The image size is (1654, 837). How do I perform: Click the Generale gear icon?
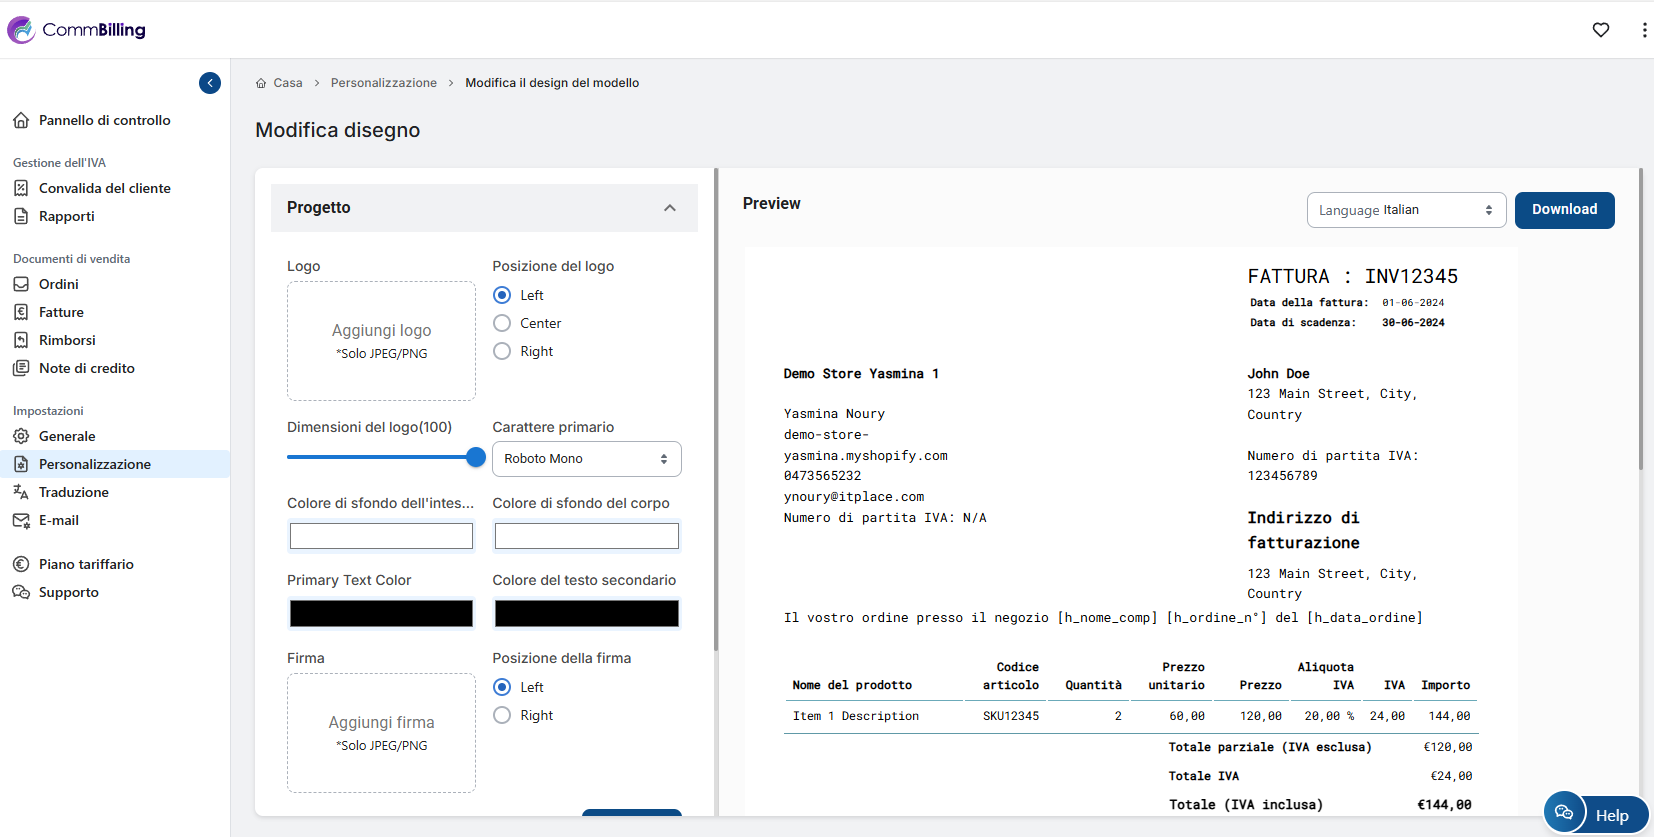point(21,436)
